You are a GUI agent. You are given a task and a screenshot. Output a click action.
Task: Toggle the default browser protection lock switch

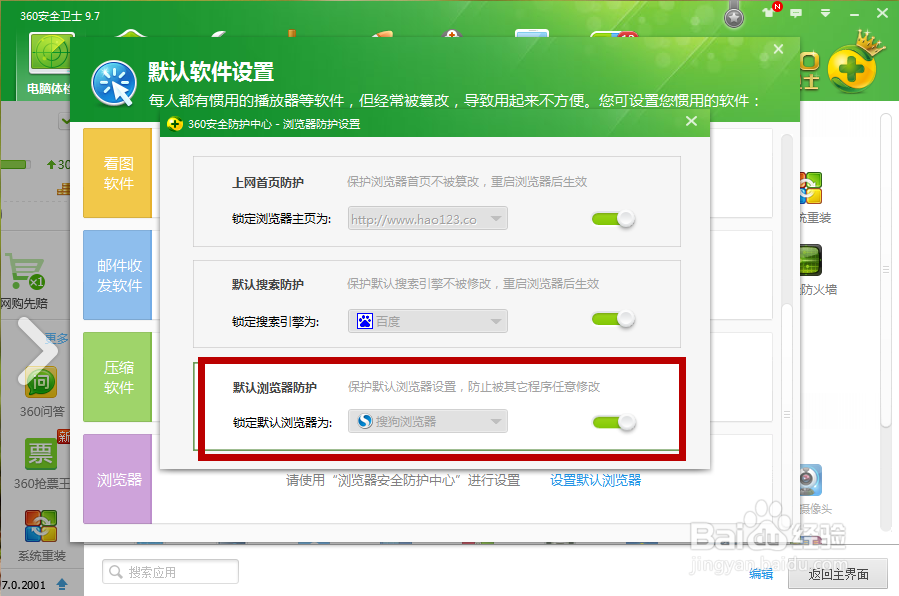click(x=614, y=423)
